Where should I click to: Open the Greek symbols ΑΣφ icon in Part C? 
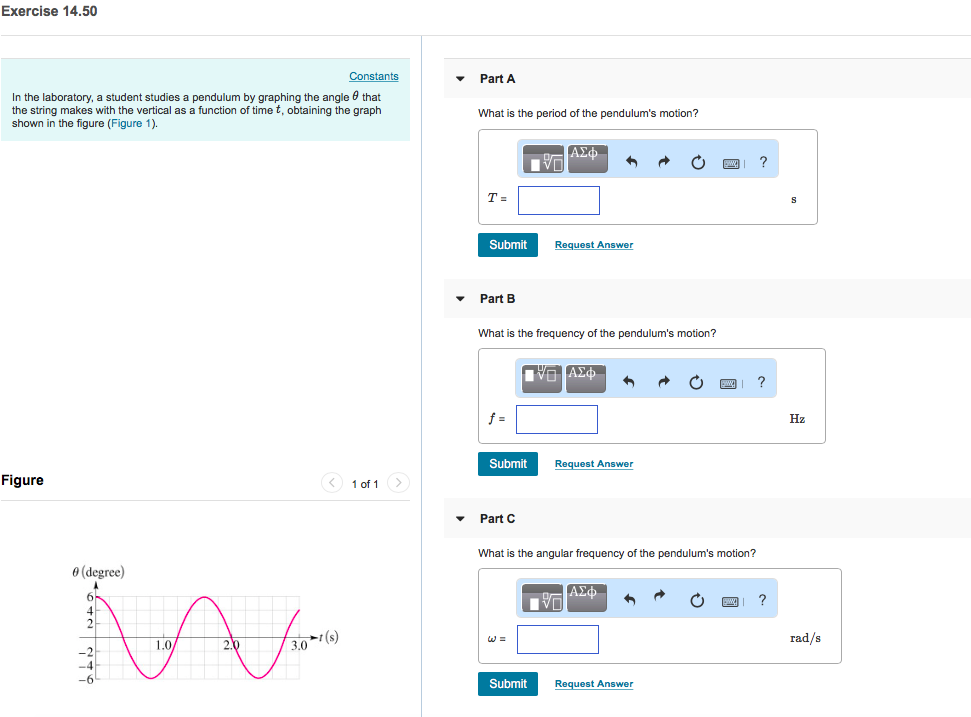tap(586, 596)
